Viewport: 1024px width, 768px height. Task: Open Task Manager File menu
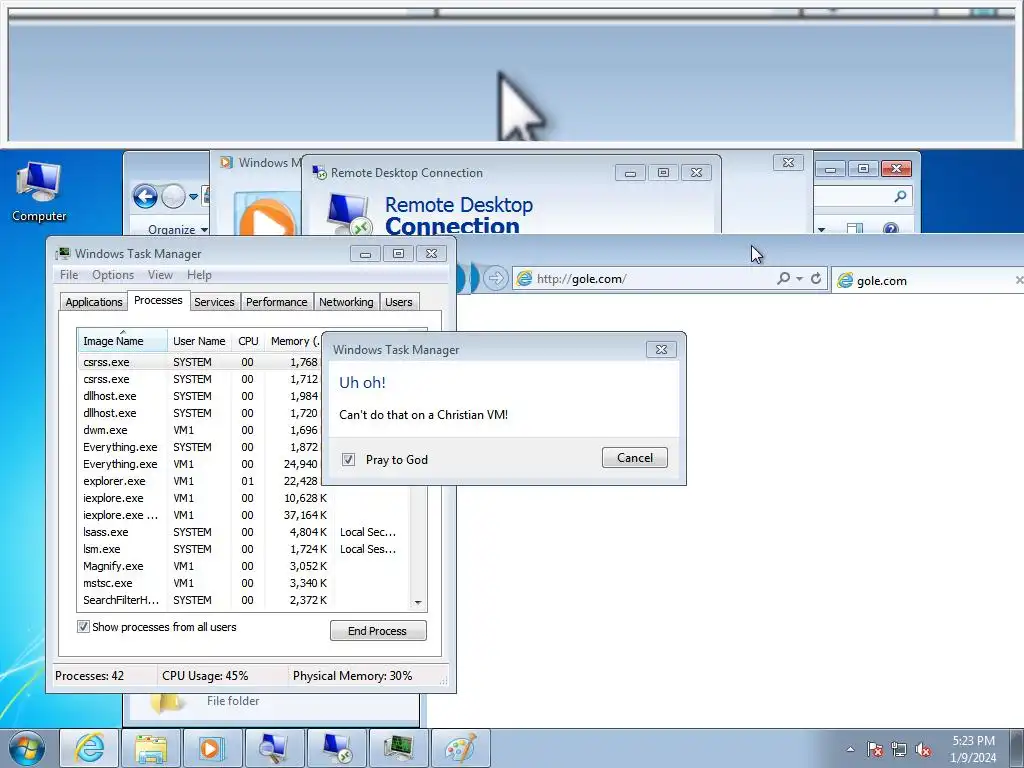point(69,275)
